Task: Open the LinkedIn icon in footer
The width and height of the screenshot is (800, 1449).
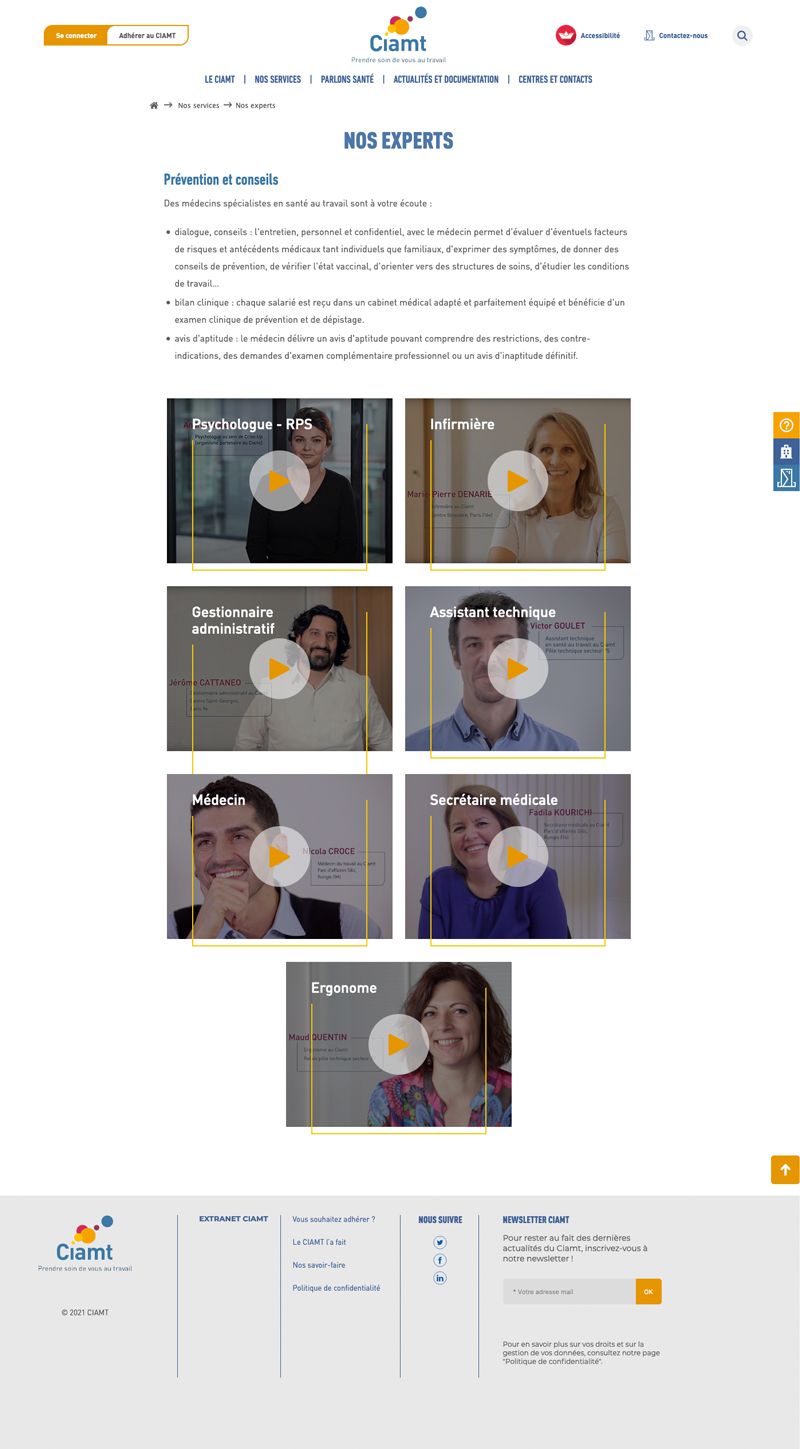Action: (x=440, y=1278)
